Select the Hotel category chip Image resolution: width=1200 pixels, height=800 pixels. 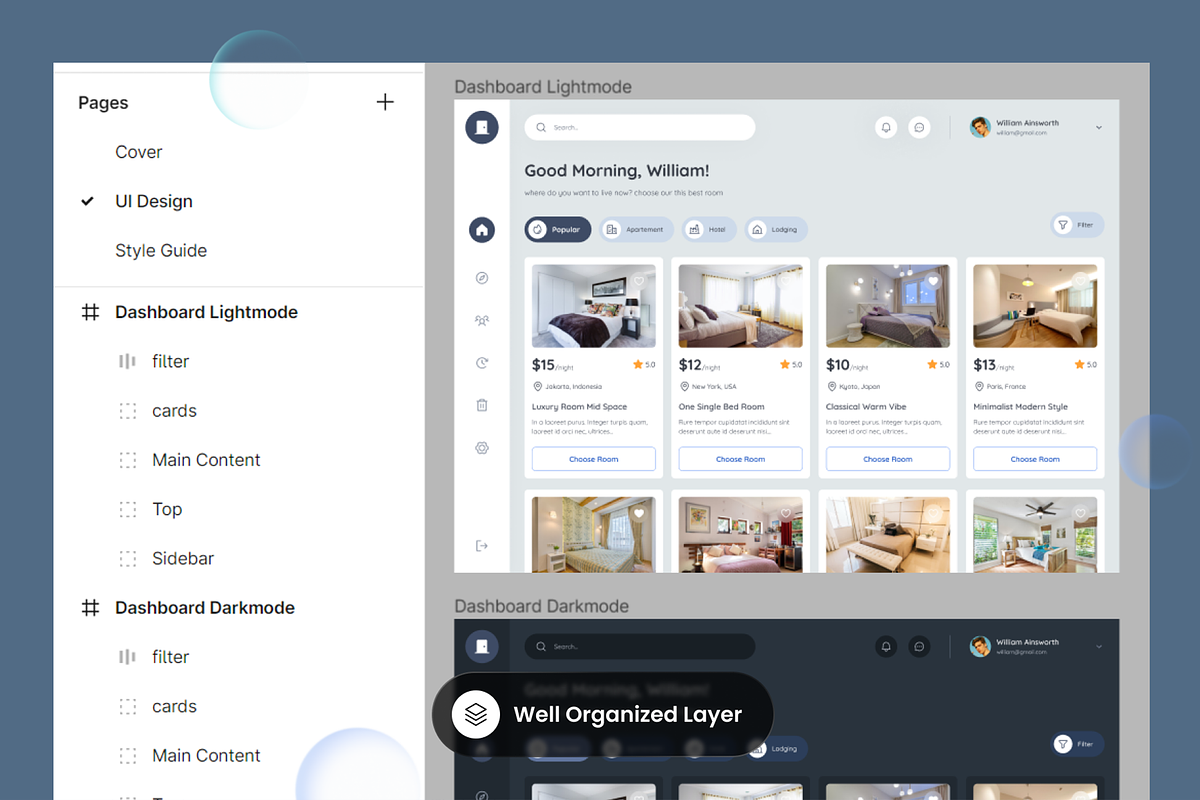(709, 229)
